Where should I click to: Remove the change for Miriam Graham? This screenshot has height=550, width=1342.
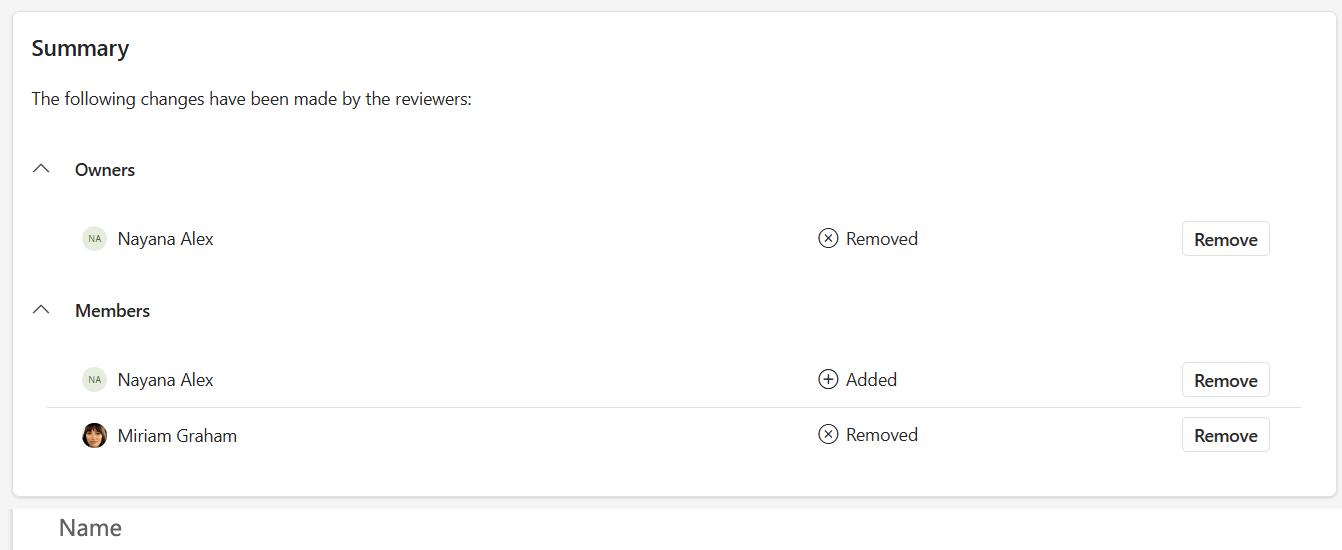[1226, 435]
